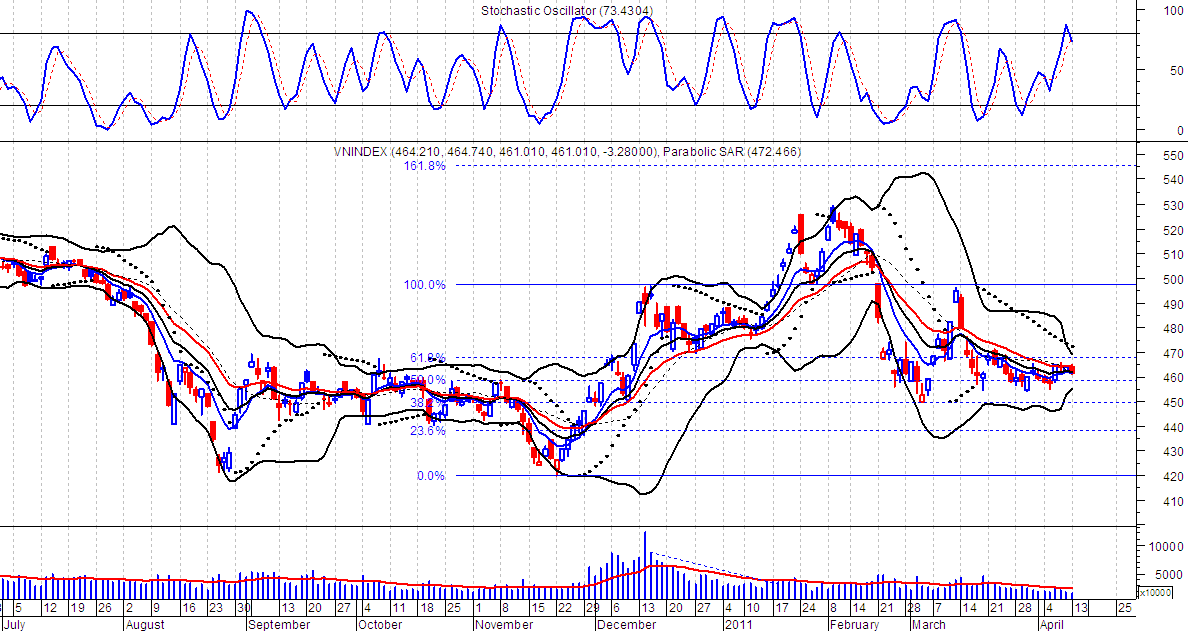Select the 420 price axis value
The image size is (1188, 631).
point(1173,476)
